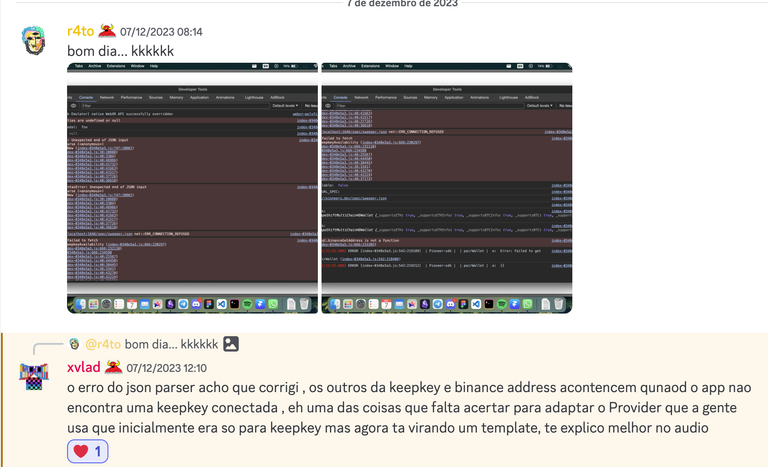Click the @r4to mention in the reply preview

[x=103, y=344]
